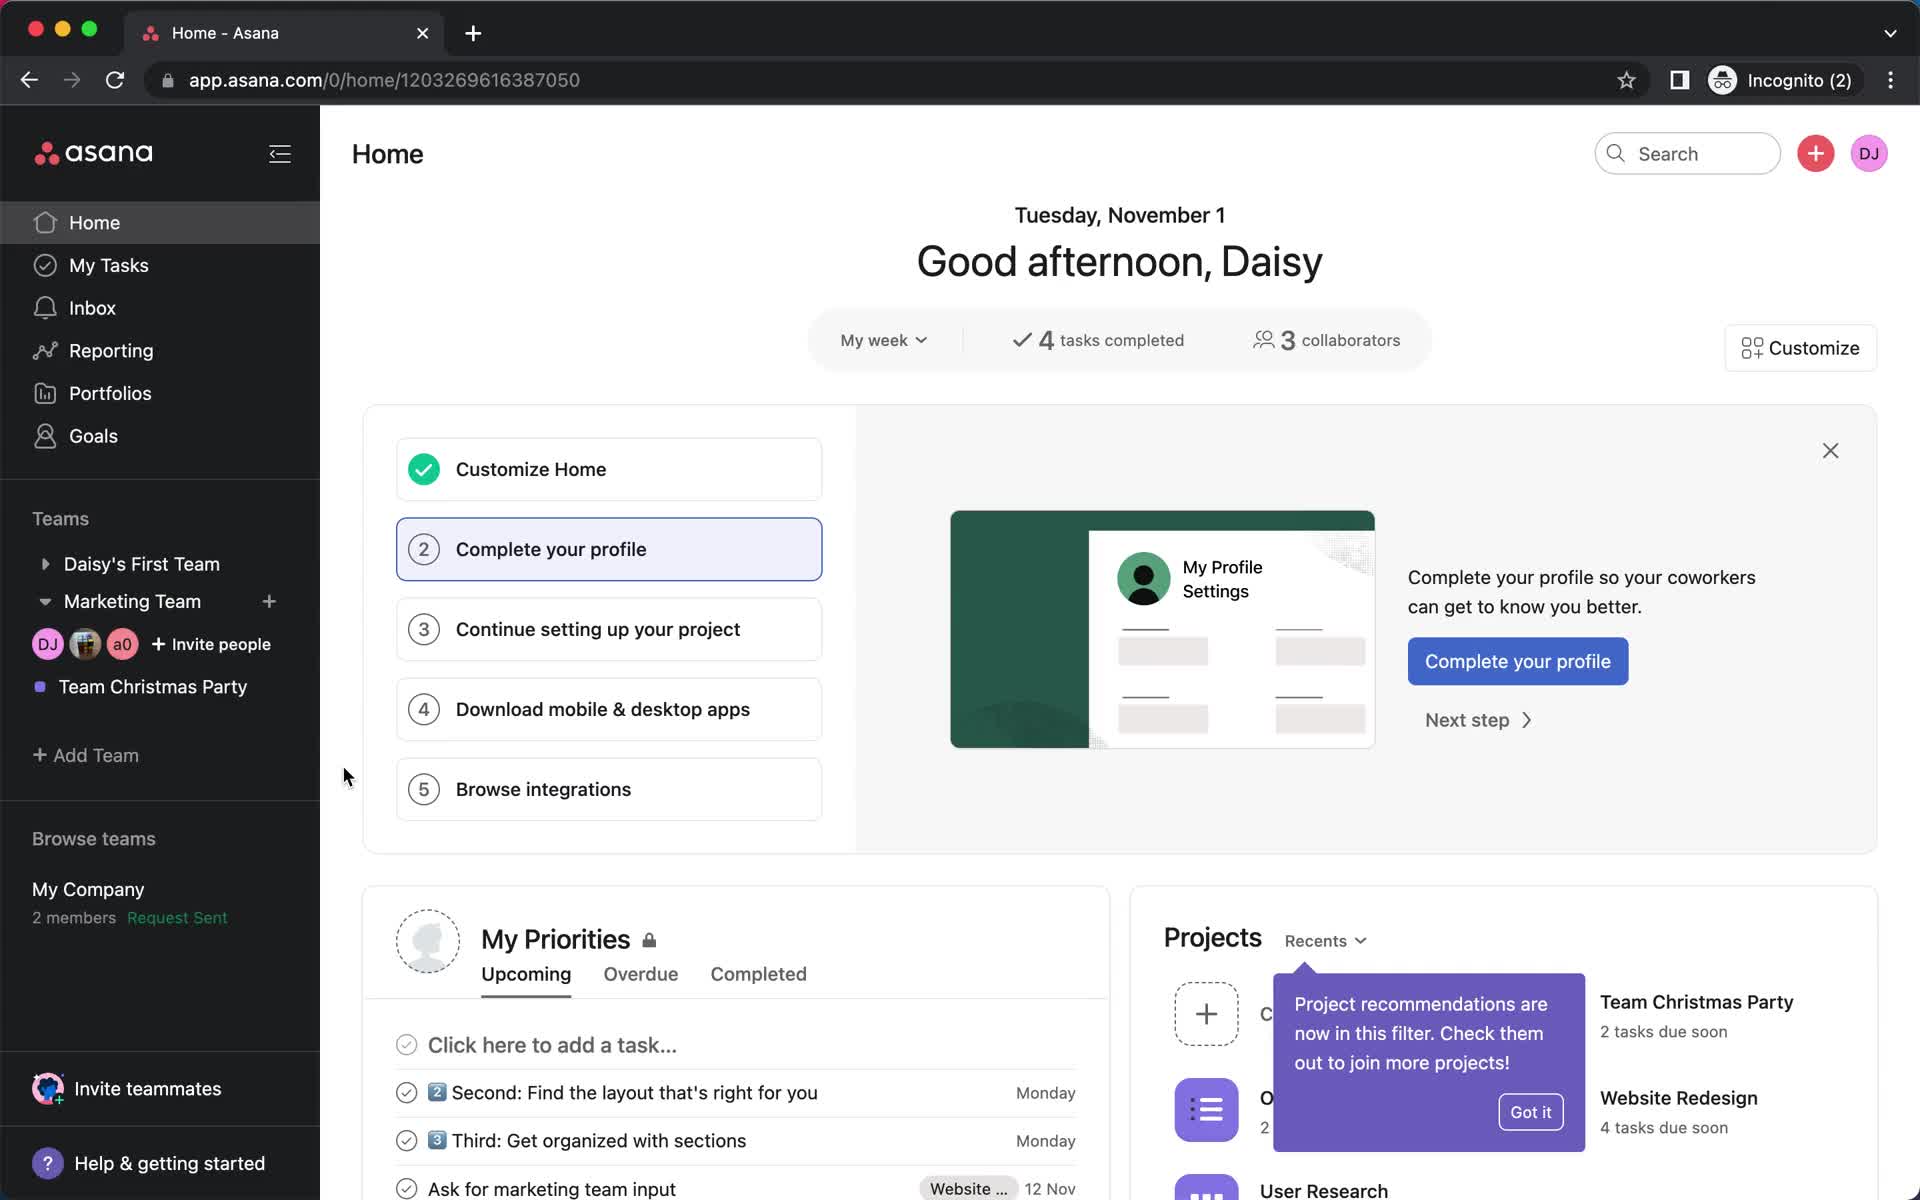Click the DJ member avatar under Marketing Team
The height and width of the screenshot is (1200, 1920).
pos(48,644)
